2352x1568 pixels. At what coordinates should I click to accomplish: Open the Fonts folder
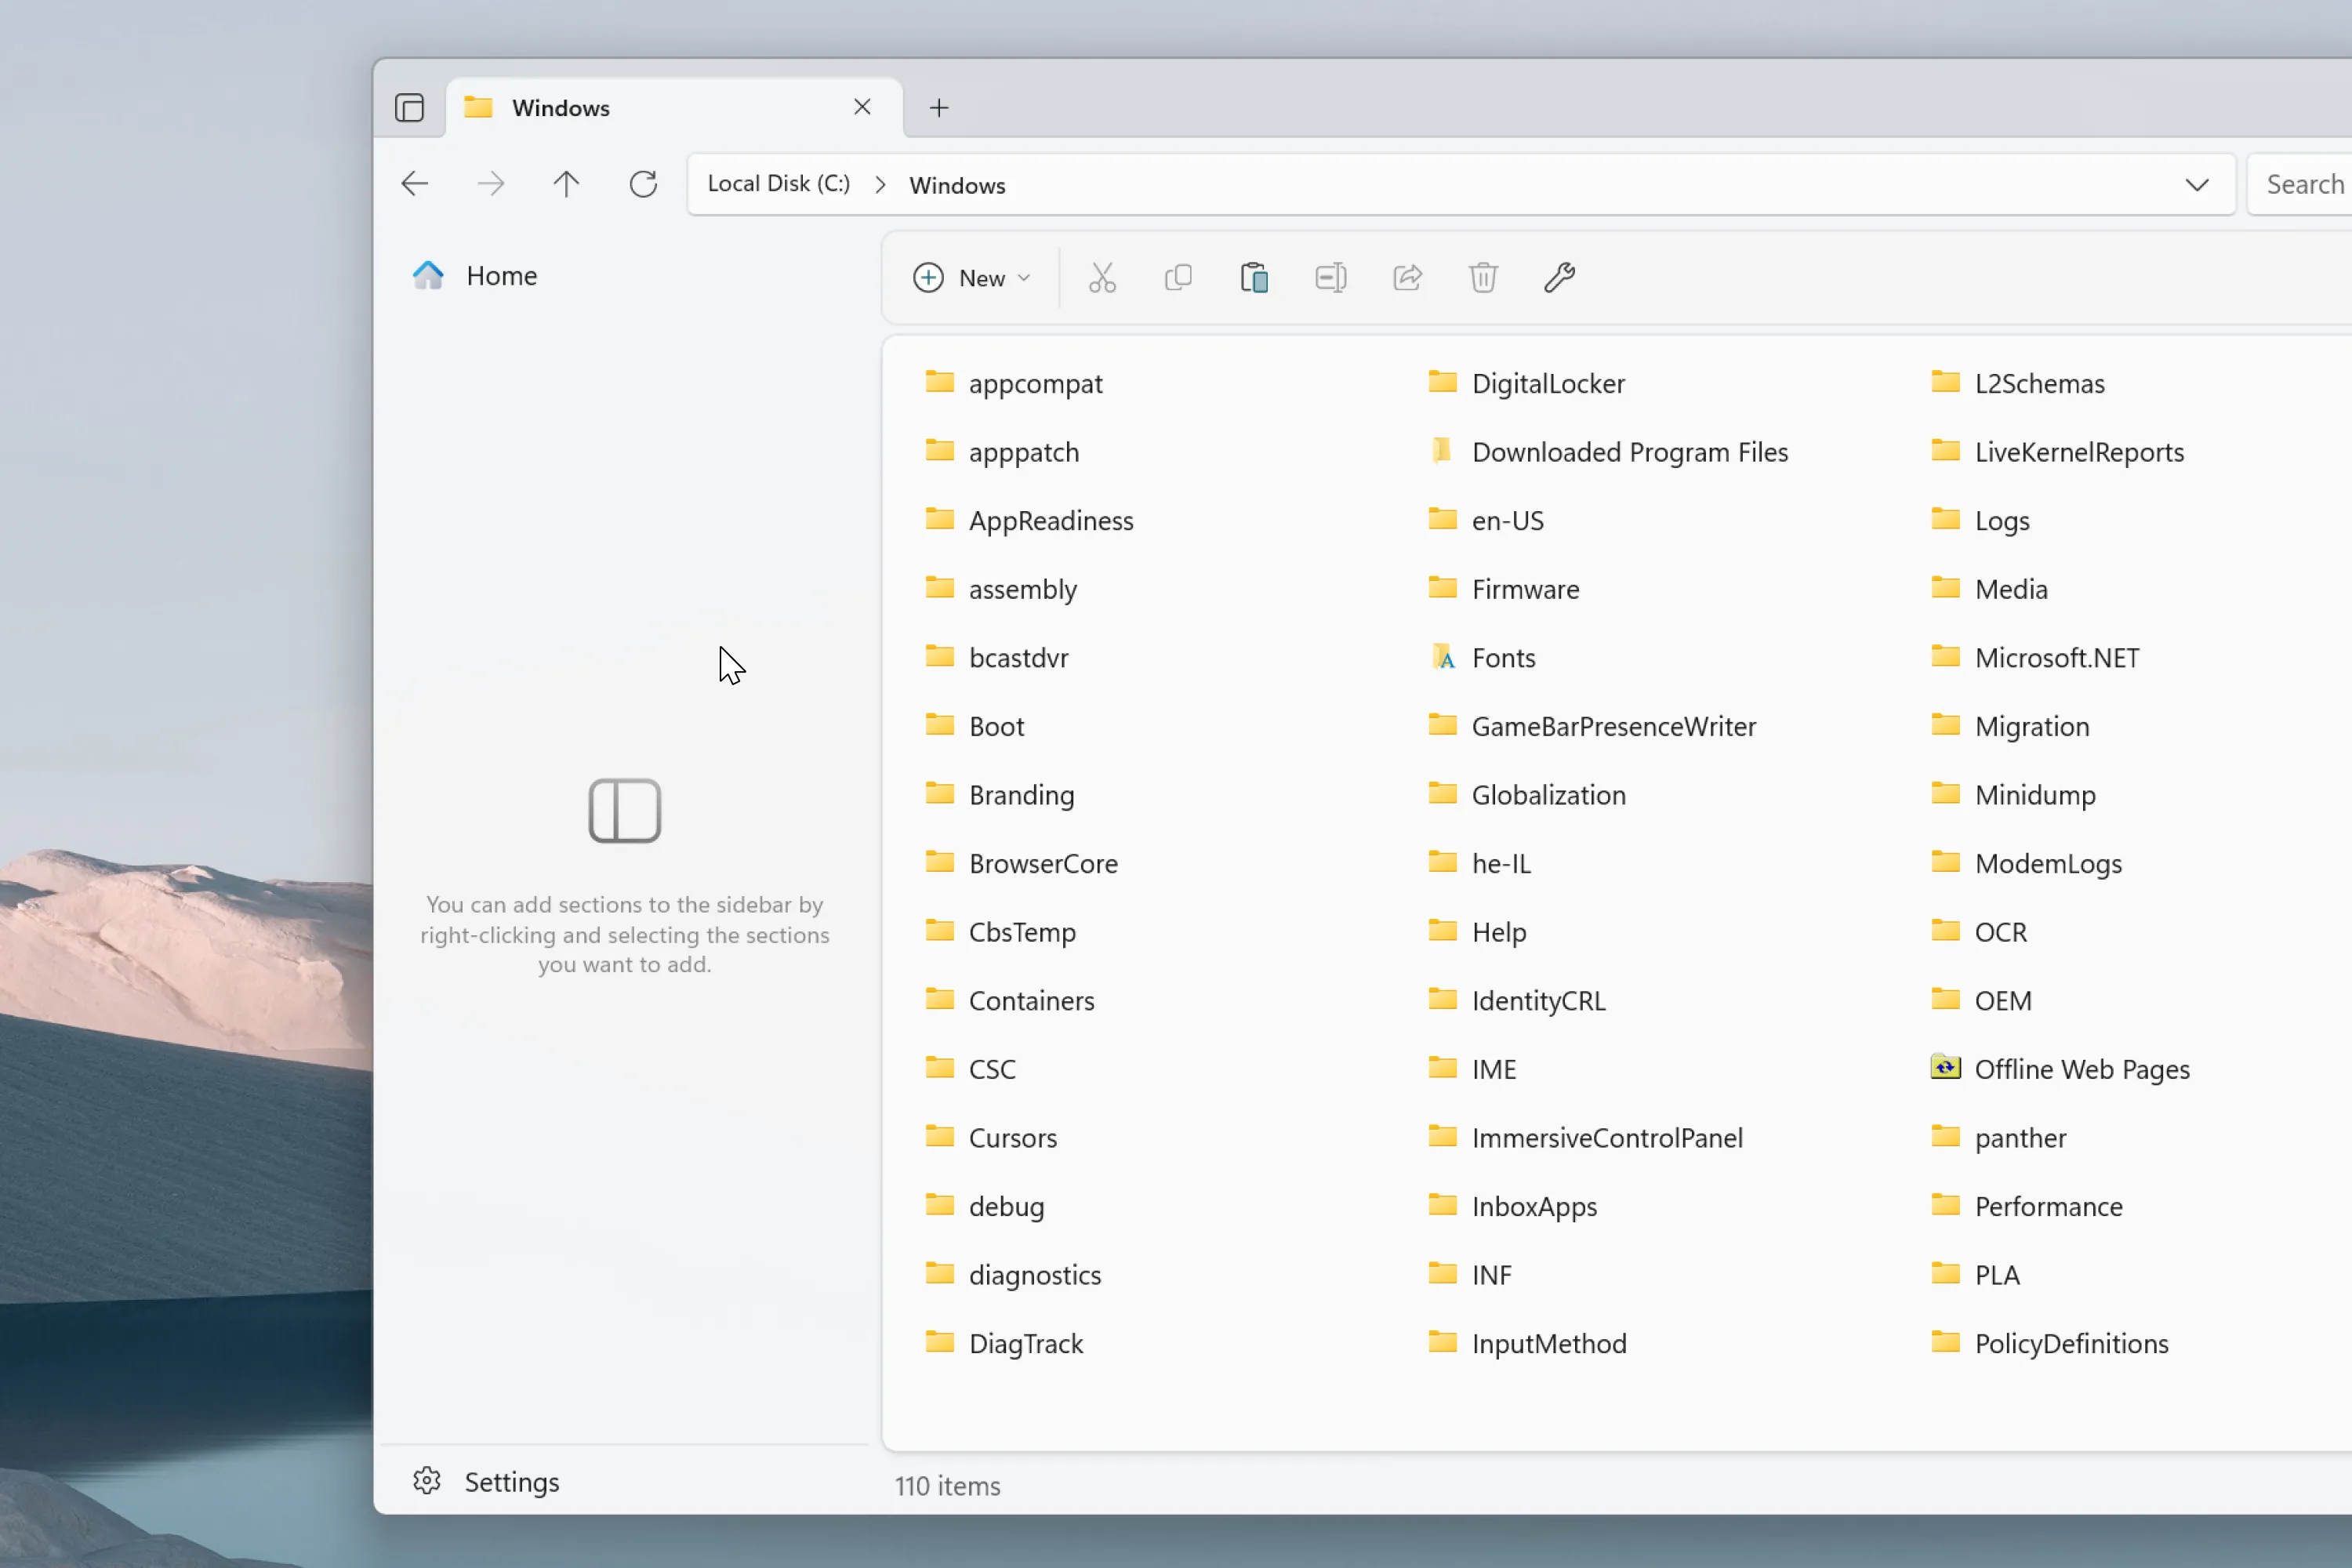point(1503,657)
